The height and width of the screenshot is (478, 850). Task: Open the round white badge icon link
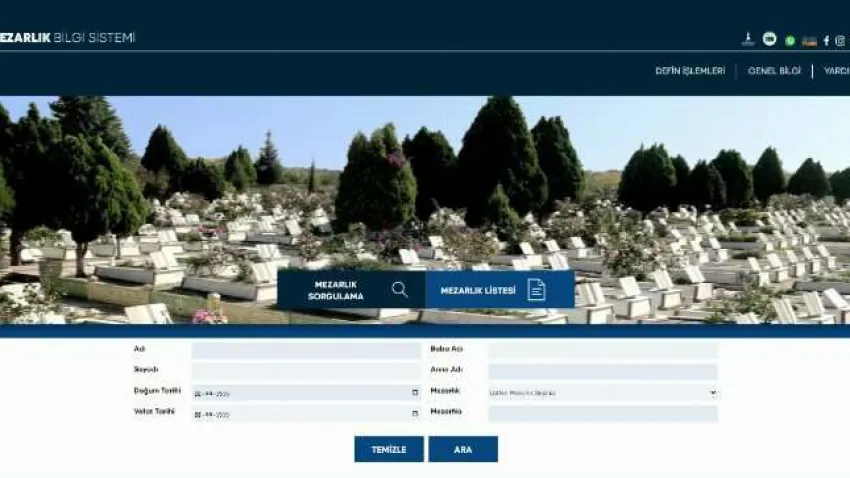click(x=769, y=40)
